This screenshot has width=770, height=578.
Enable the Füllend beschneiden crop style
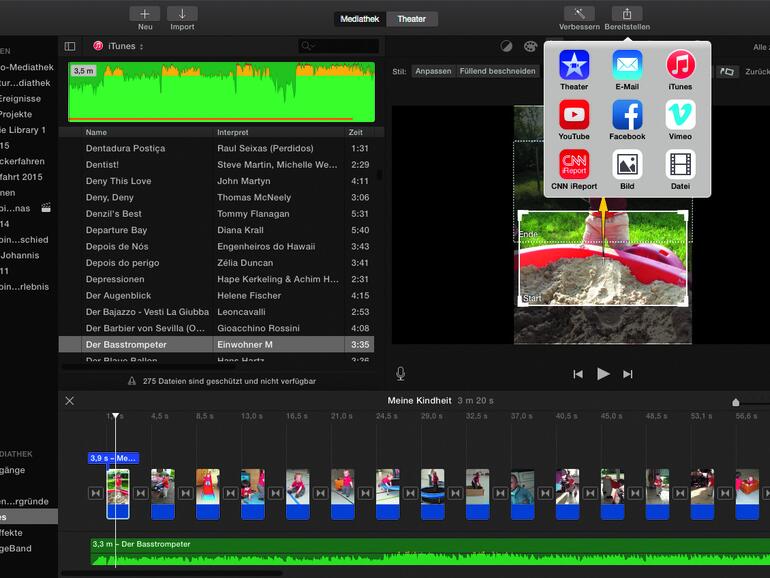[x=498, y=72]
